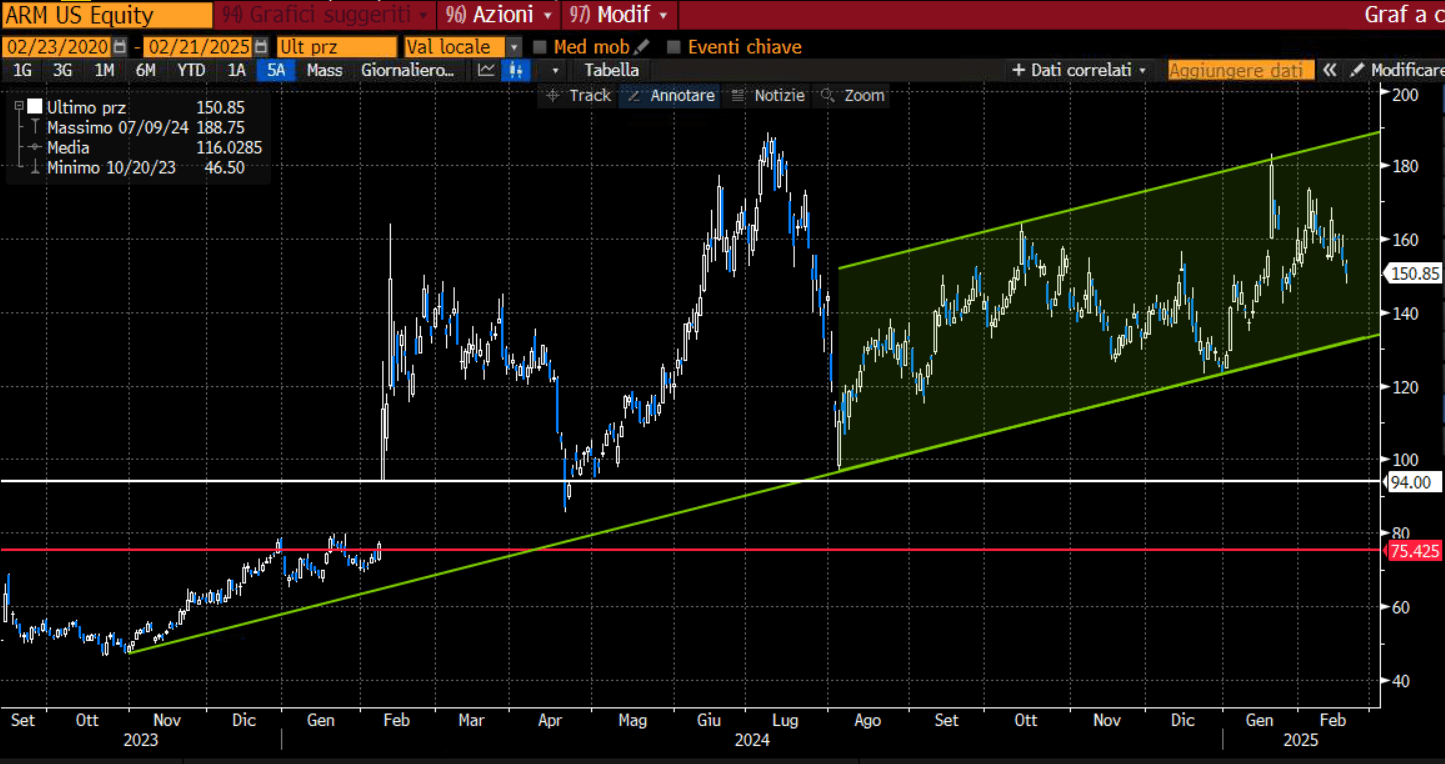Toggle Notizie news overlay on chart
1445x764 pixels.
tap(768, 96)
